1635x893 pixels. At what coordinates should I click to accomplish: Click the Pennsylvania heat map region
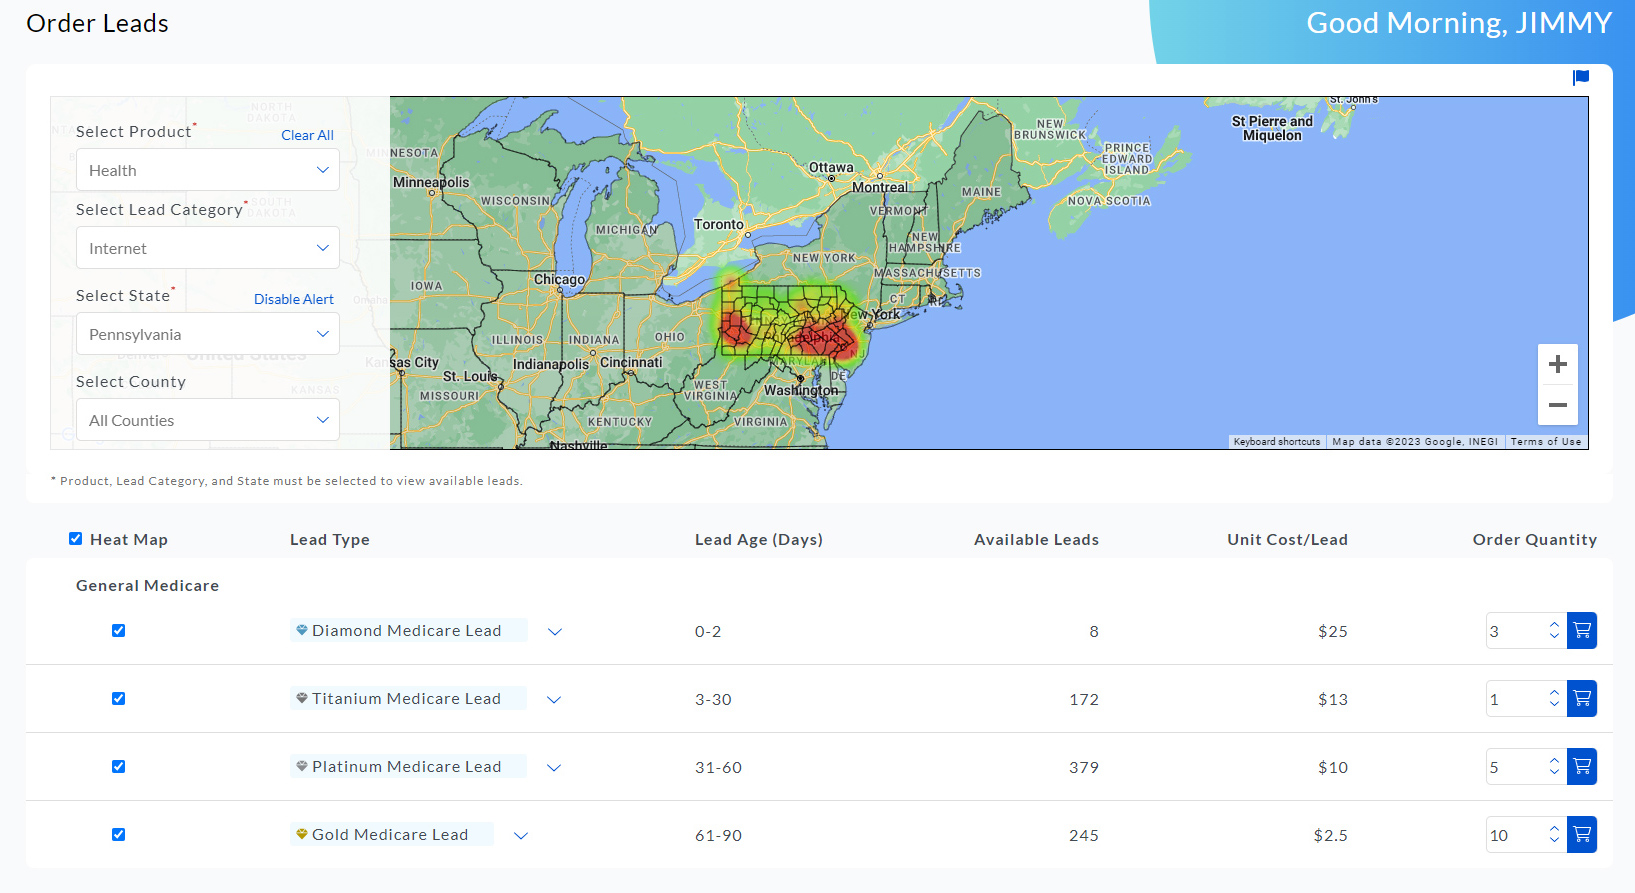point(790,322)
